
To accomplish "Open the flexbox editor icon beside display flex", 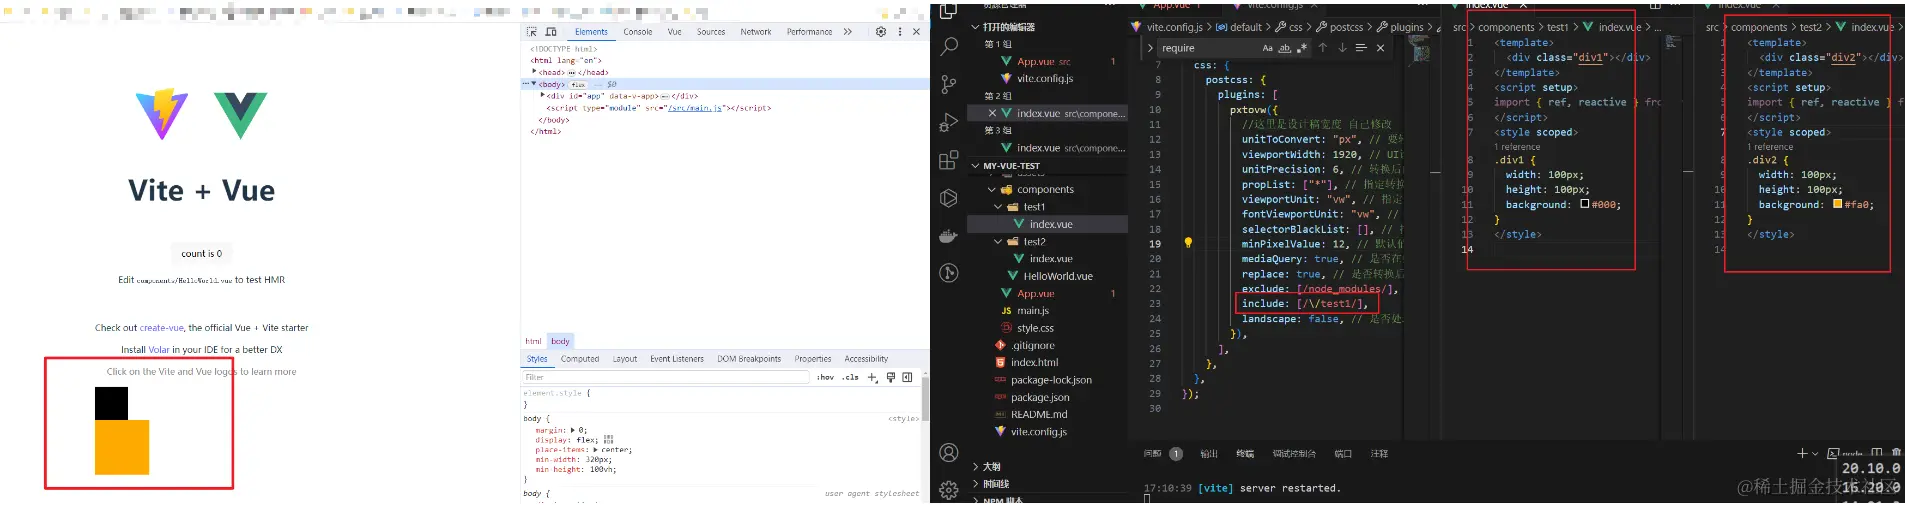I will coord(609,440).
